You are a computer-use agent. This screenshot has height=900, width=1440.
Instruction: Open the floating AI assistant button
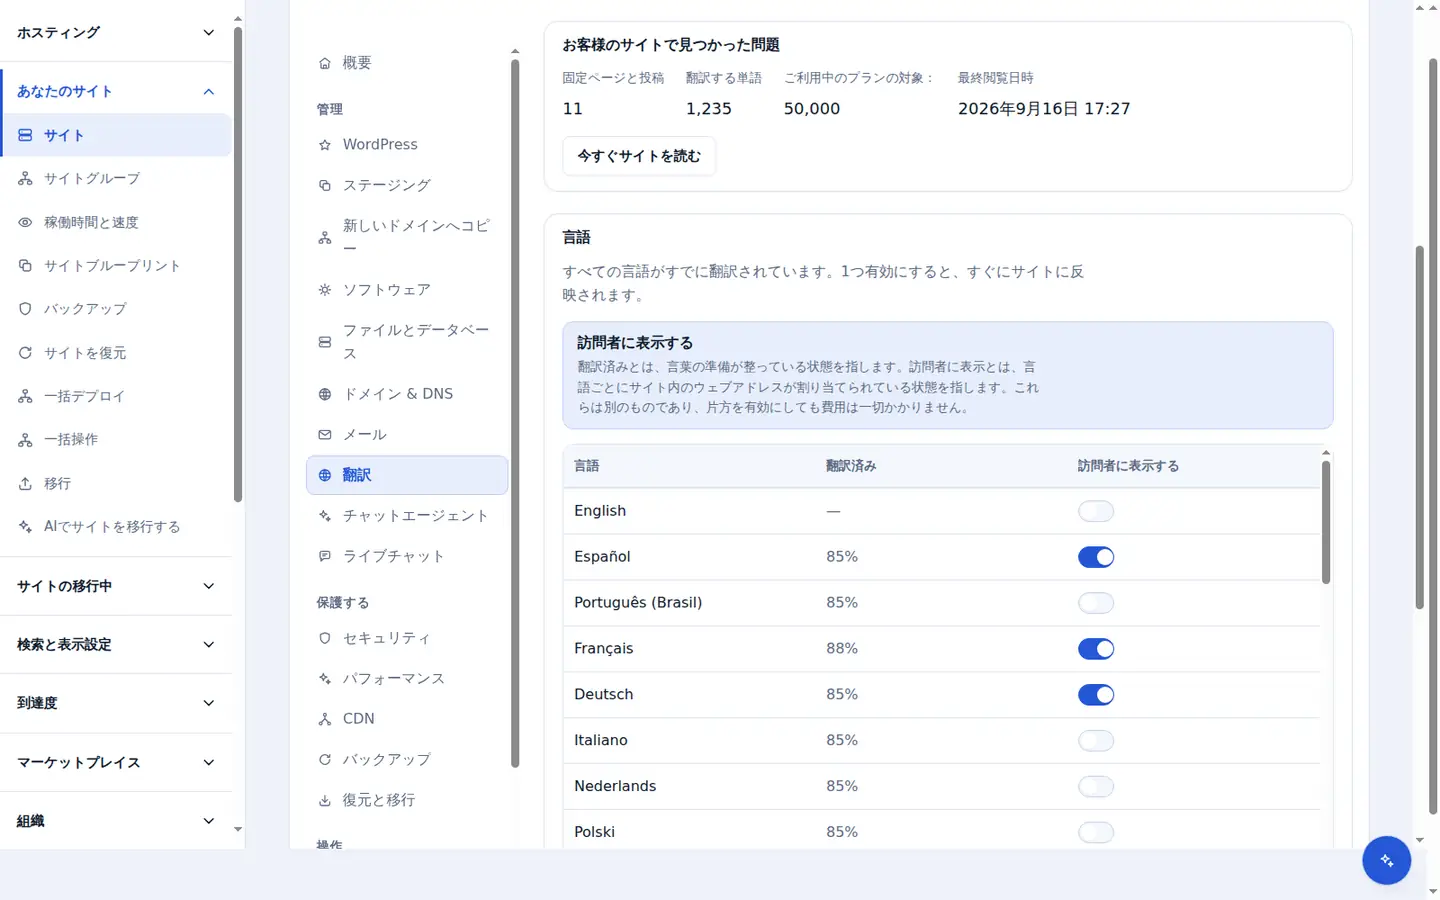pos(1386,860)
